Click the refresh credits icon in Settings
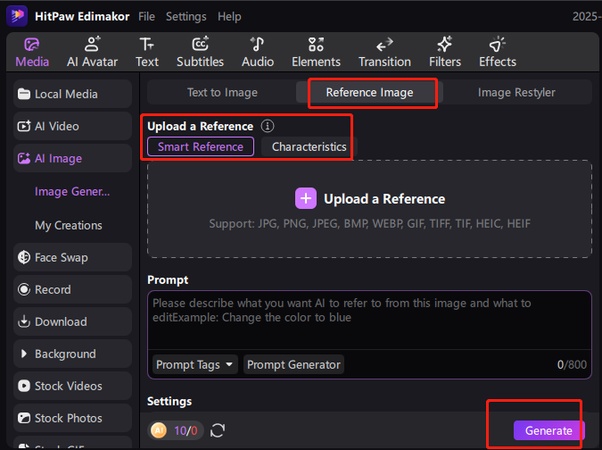The width and height of the screenshot is (602, 450). (217, 430)
